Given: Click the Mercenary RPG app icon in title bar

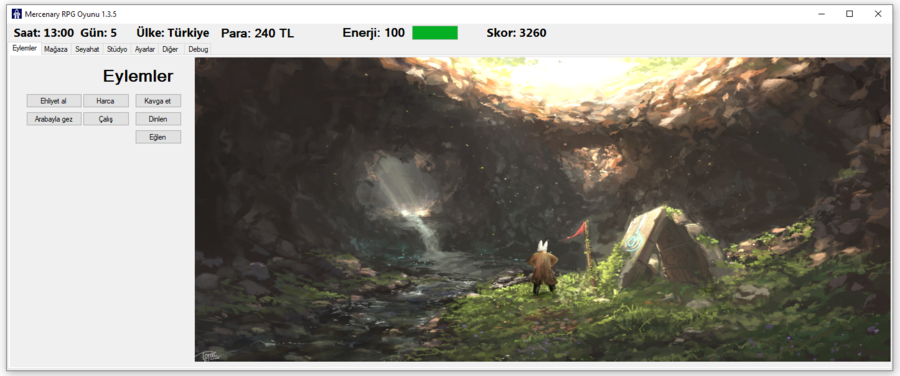Looking at the screenshot, I should coord(17,14).
